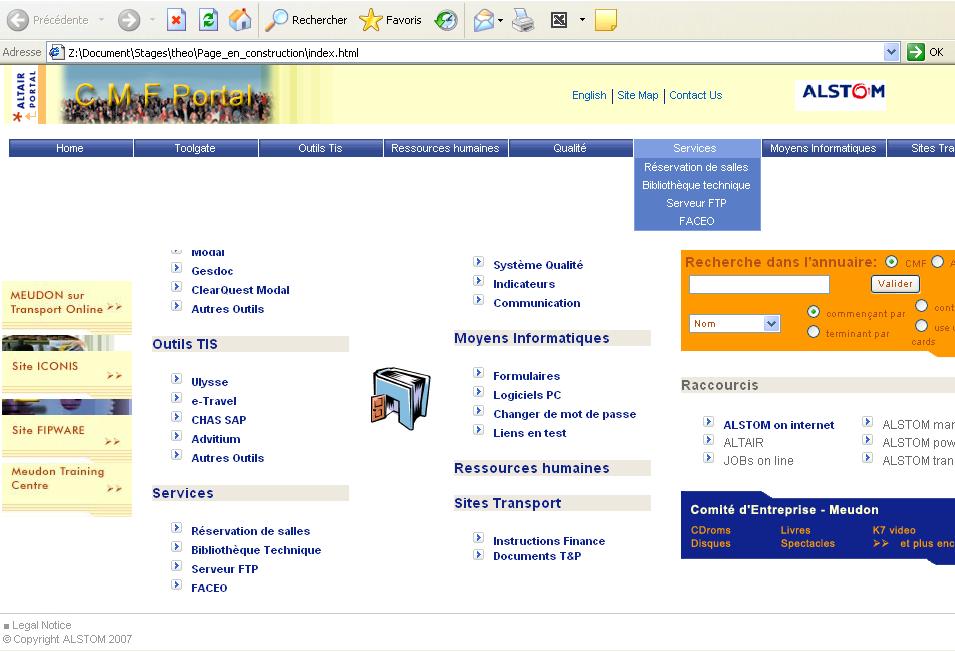The width and height of the screenshot is (955, 652).
Task: Open the Qualité navigation tab
Action: (x=570, y=148)
